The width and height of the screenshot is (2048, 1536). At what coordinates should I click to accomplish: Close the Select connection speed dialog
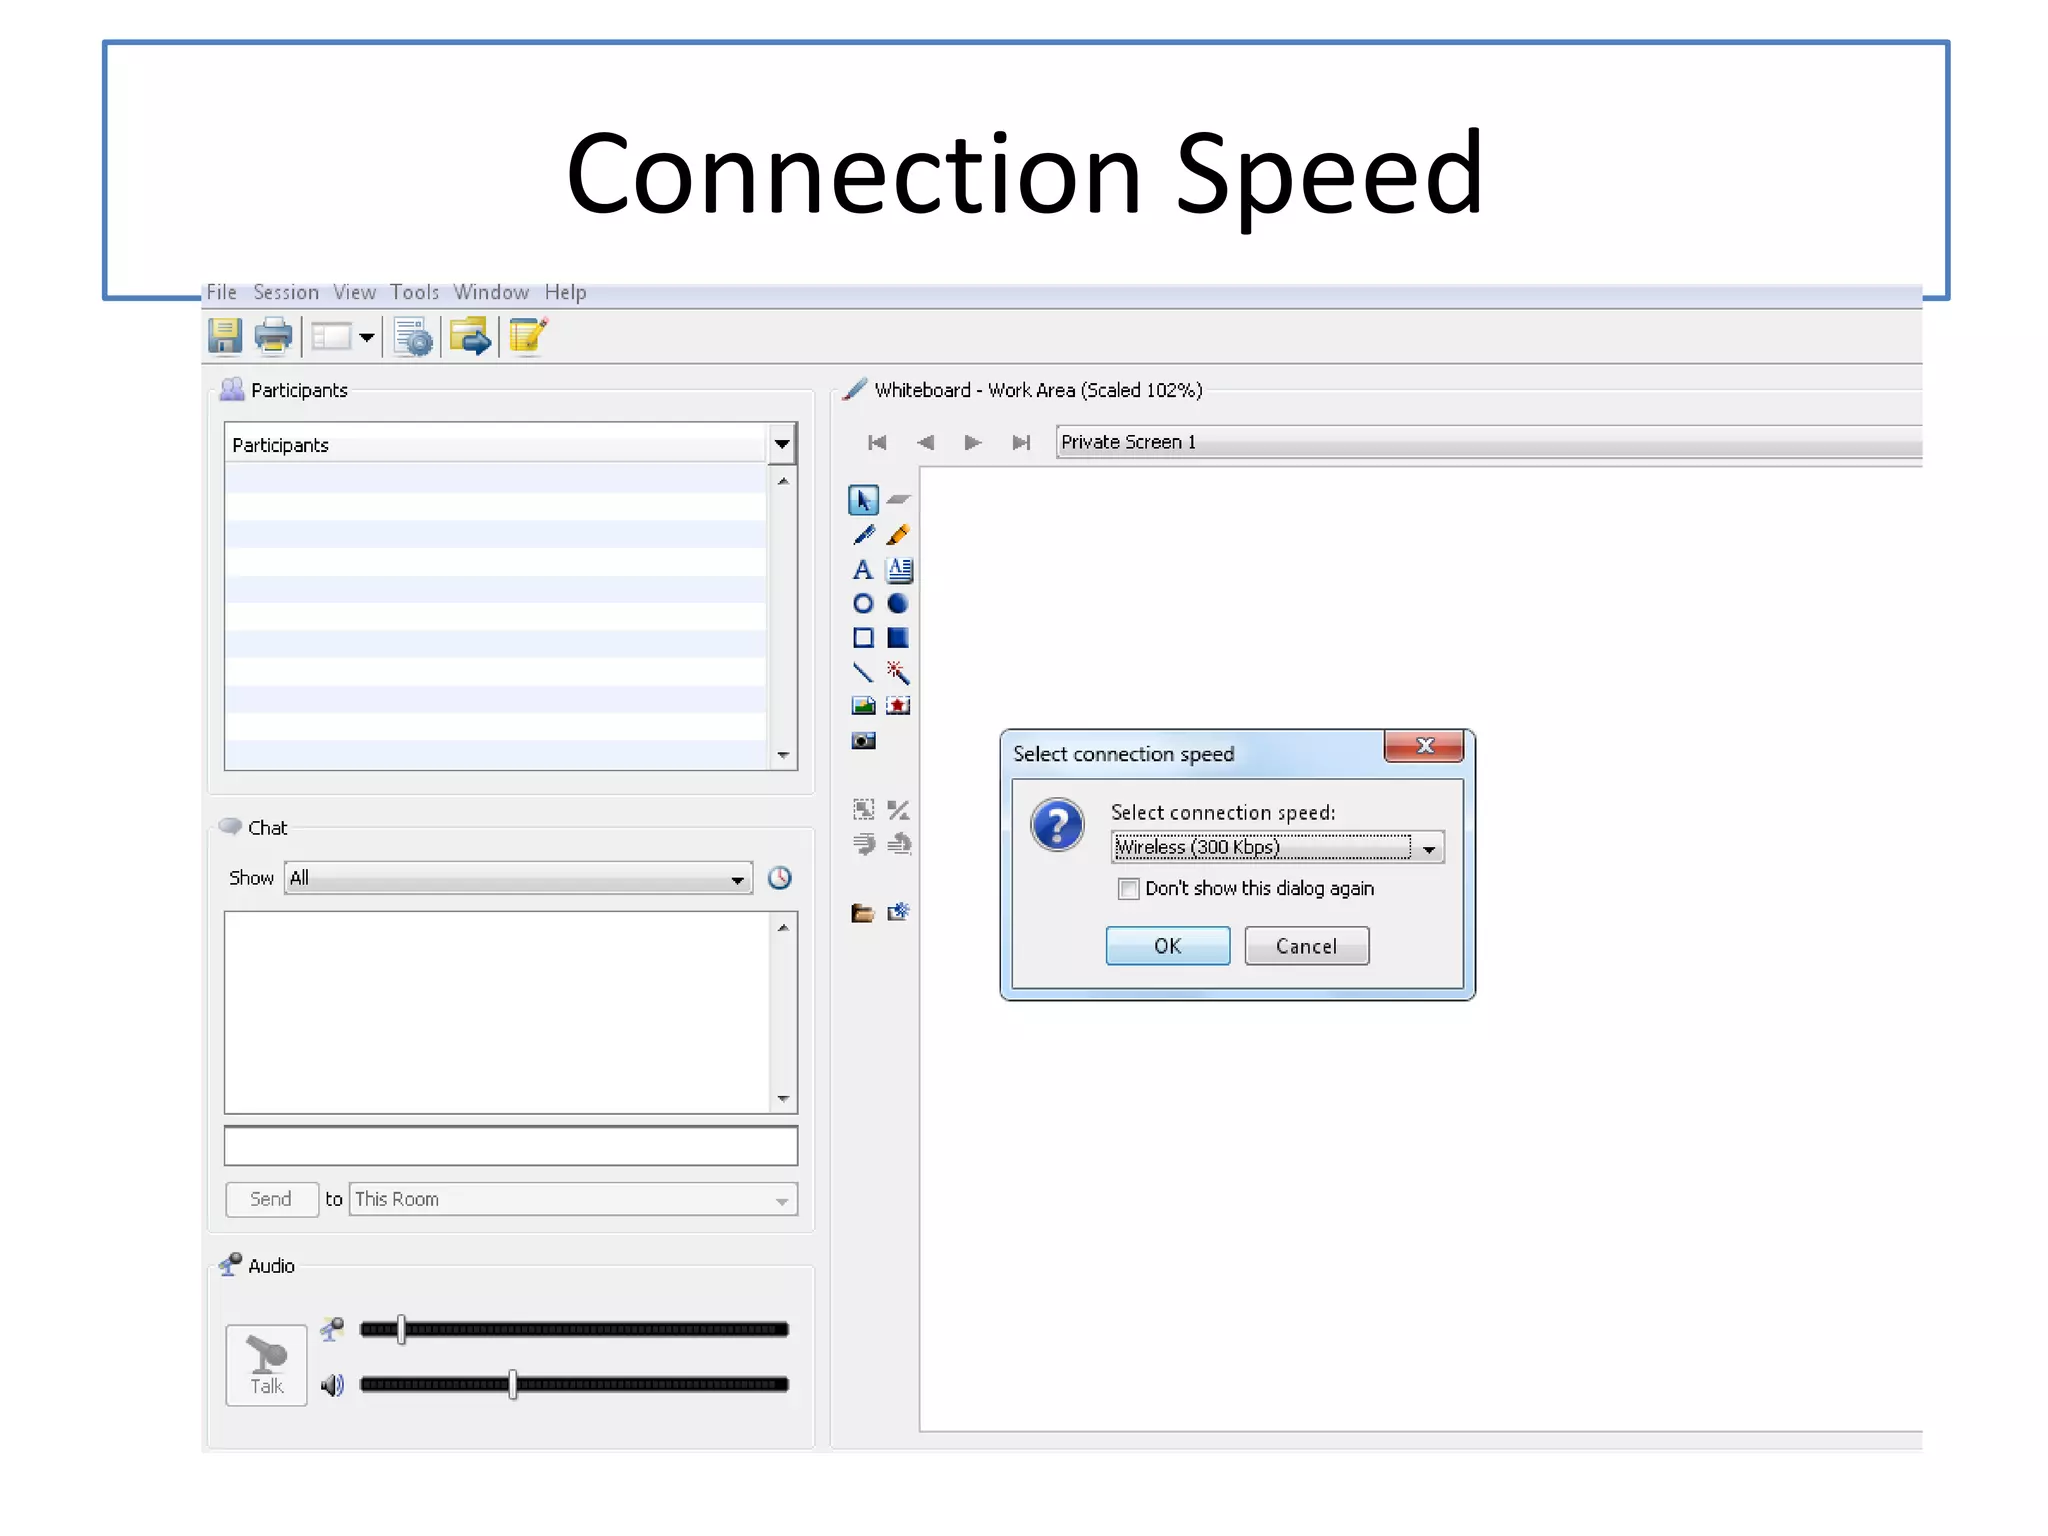click(1424, 746)
